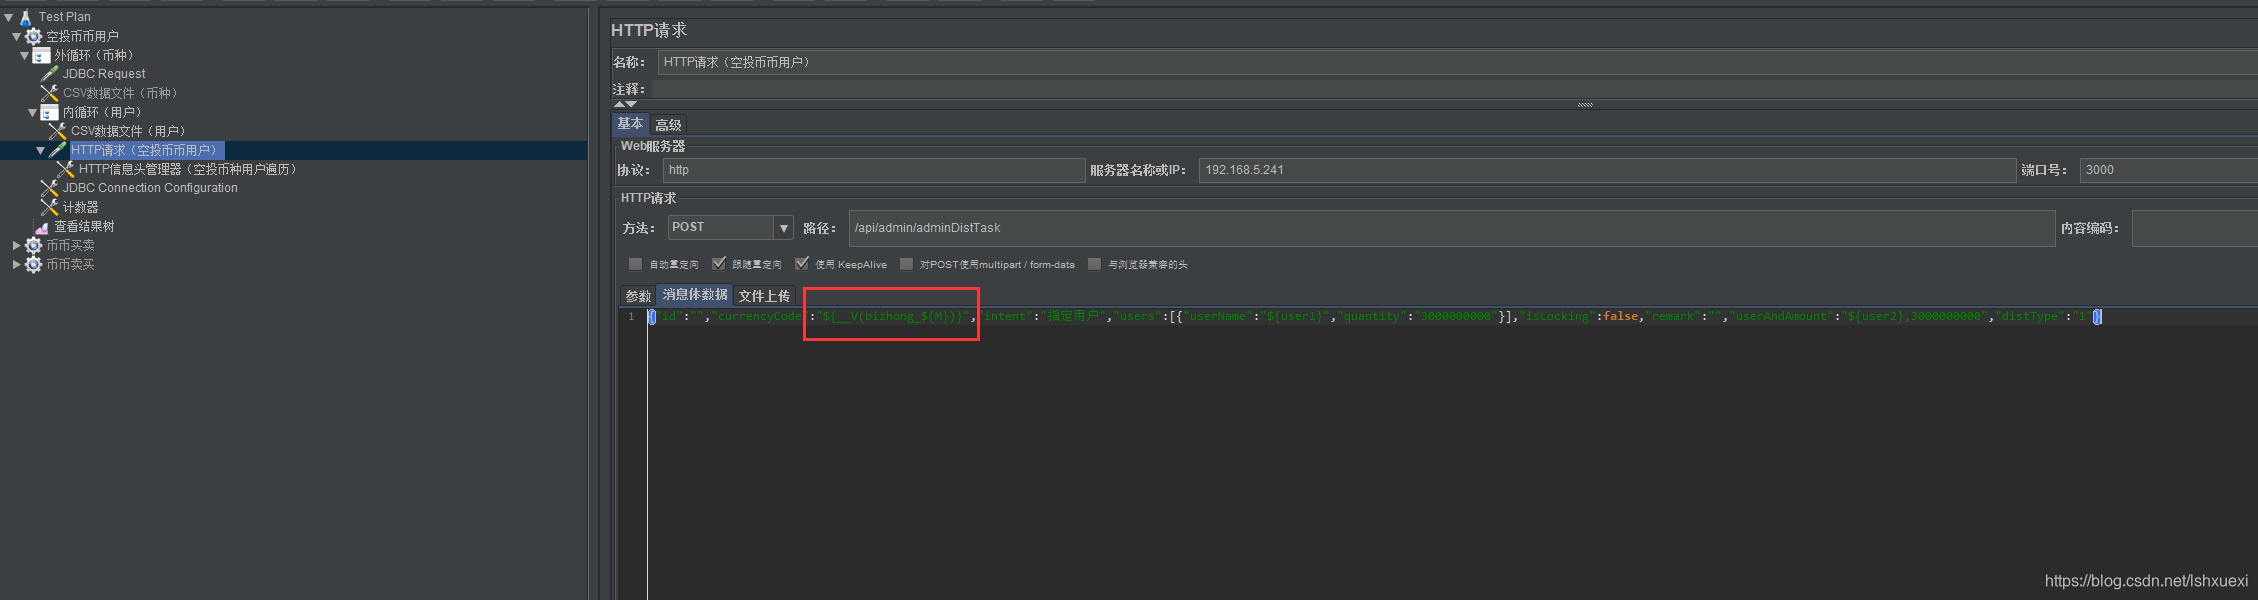Click the 查看结果树 listener icon
2258x600 pixels.
click(x=42, y=227)
